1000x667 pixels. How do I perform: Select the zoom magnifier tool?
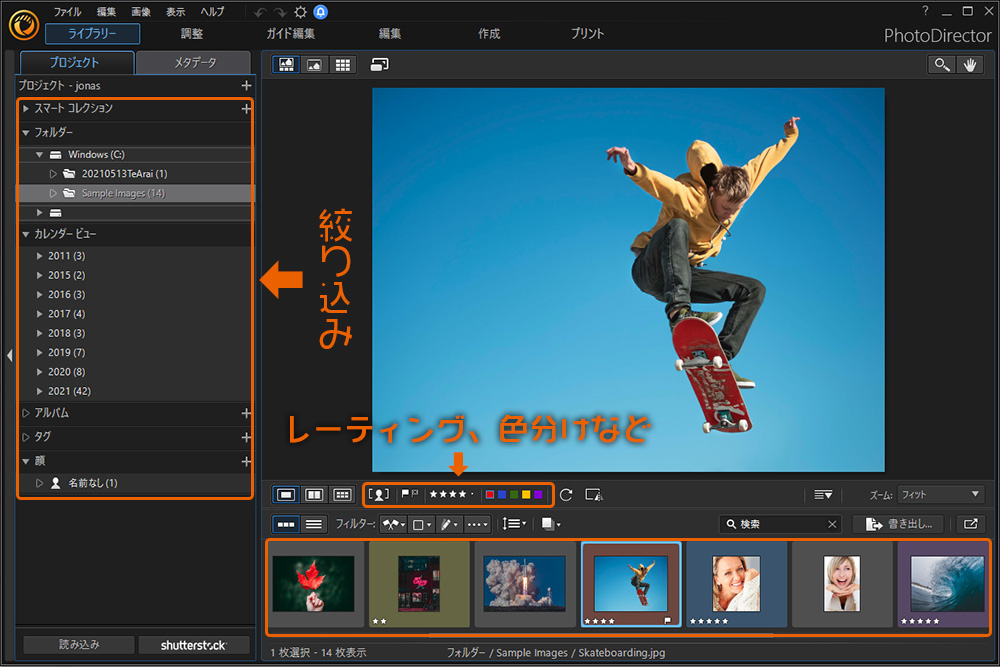pos(941,64)
